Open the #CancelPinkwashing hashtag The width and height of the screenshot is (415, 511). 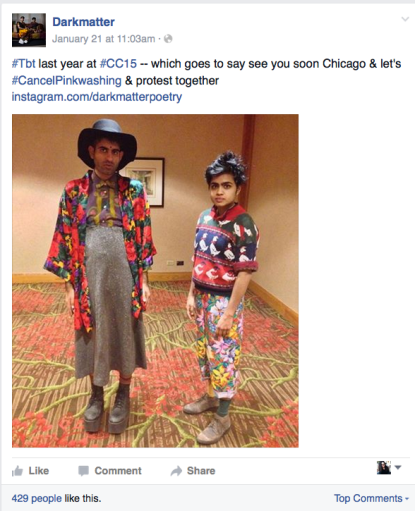tap(67, 80)
